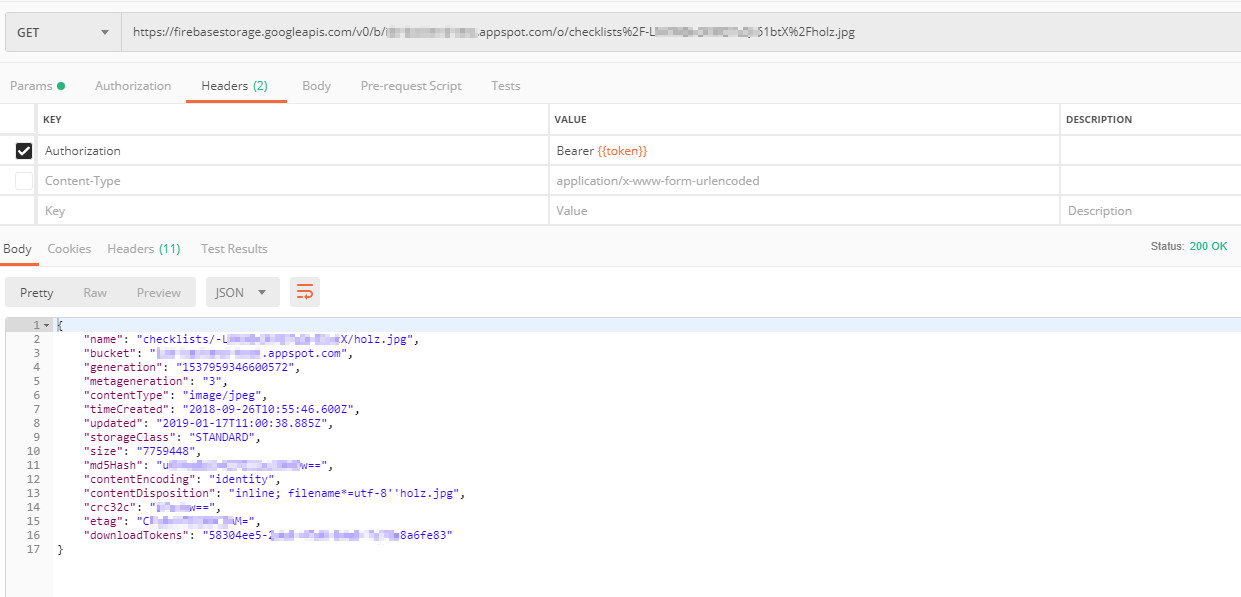
Task: Click the "bucket" line in response
Action: (x=219, y=353)
